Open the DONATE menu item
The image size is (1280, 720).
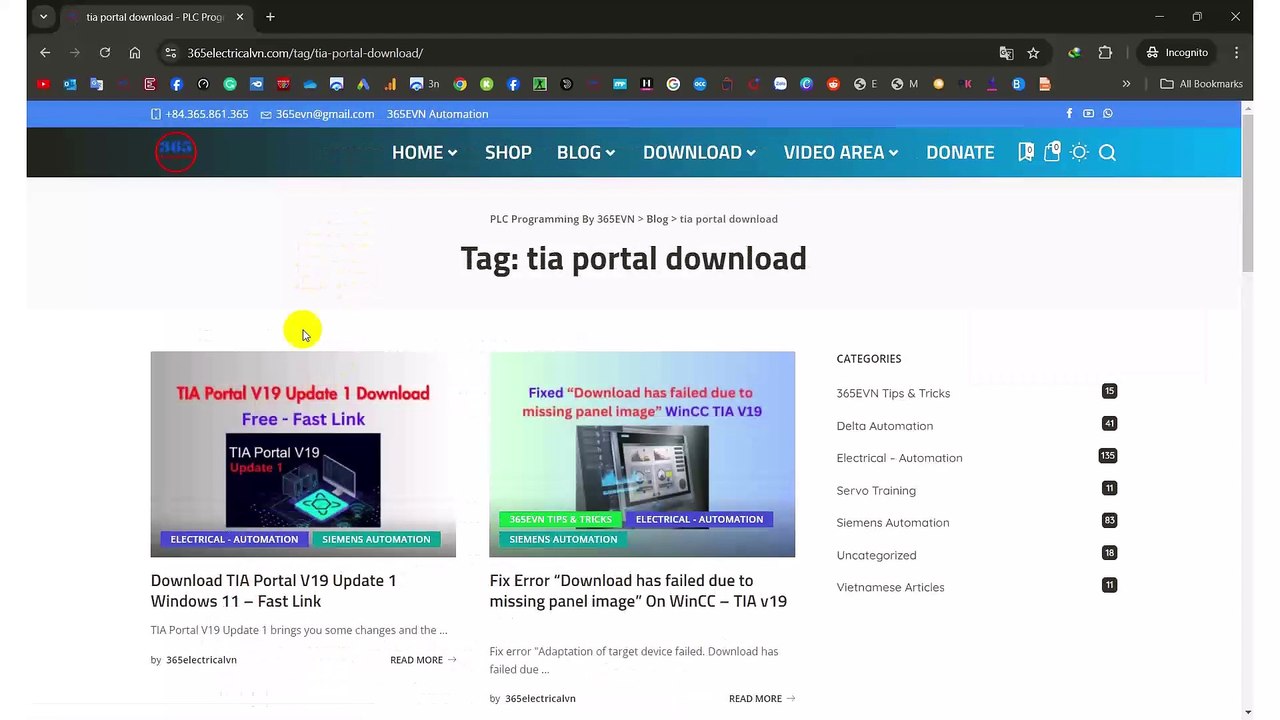(960, 152)
